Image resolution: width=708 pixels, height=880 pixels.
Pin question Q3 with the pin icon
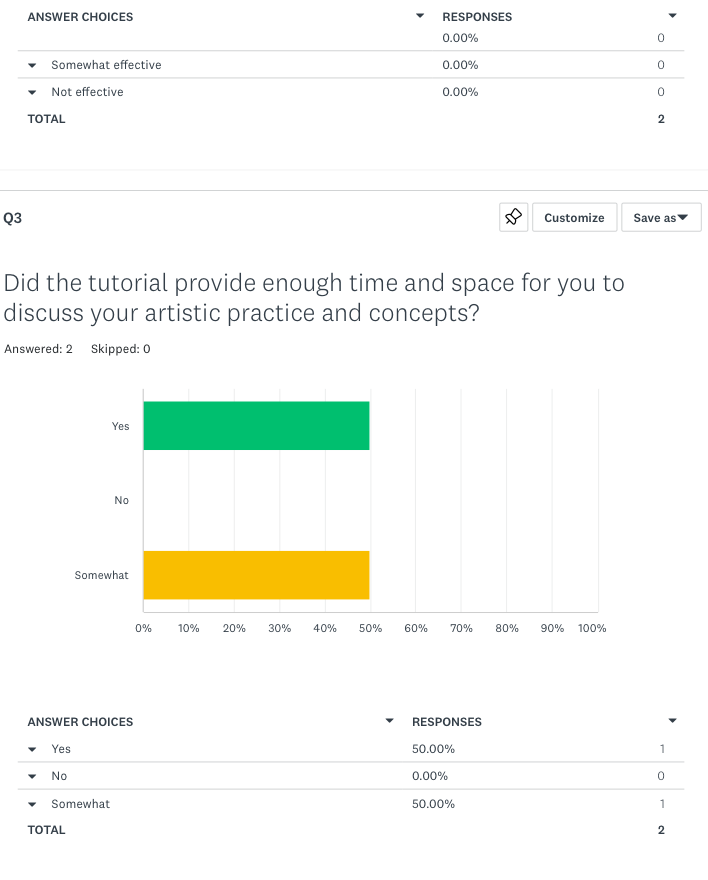coord(514,217)
